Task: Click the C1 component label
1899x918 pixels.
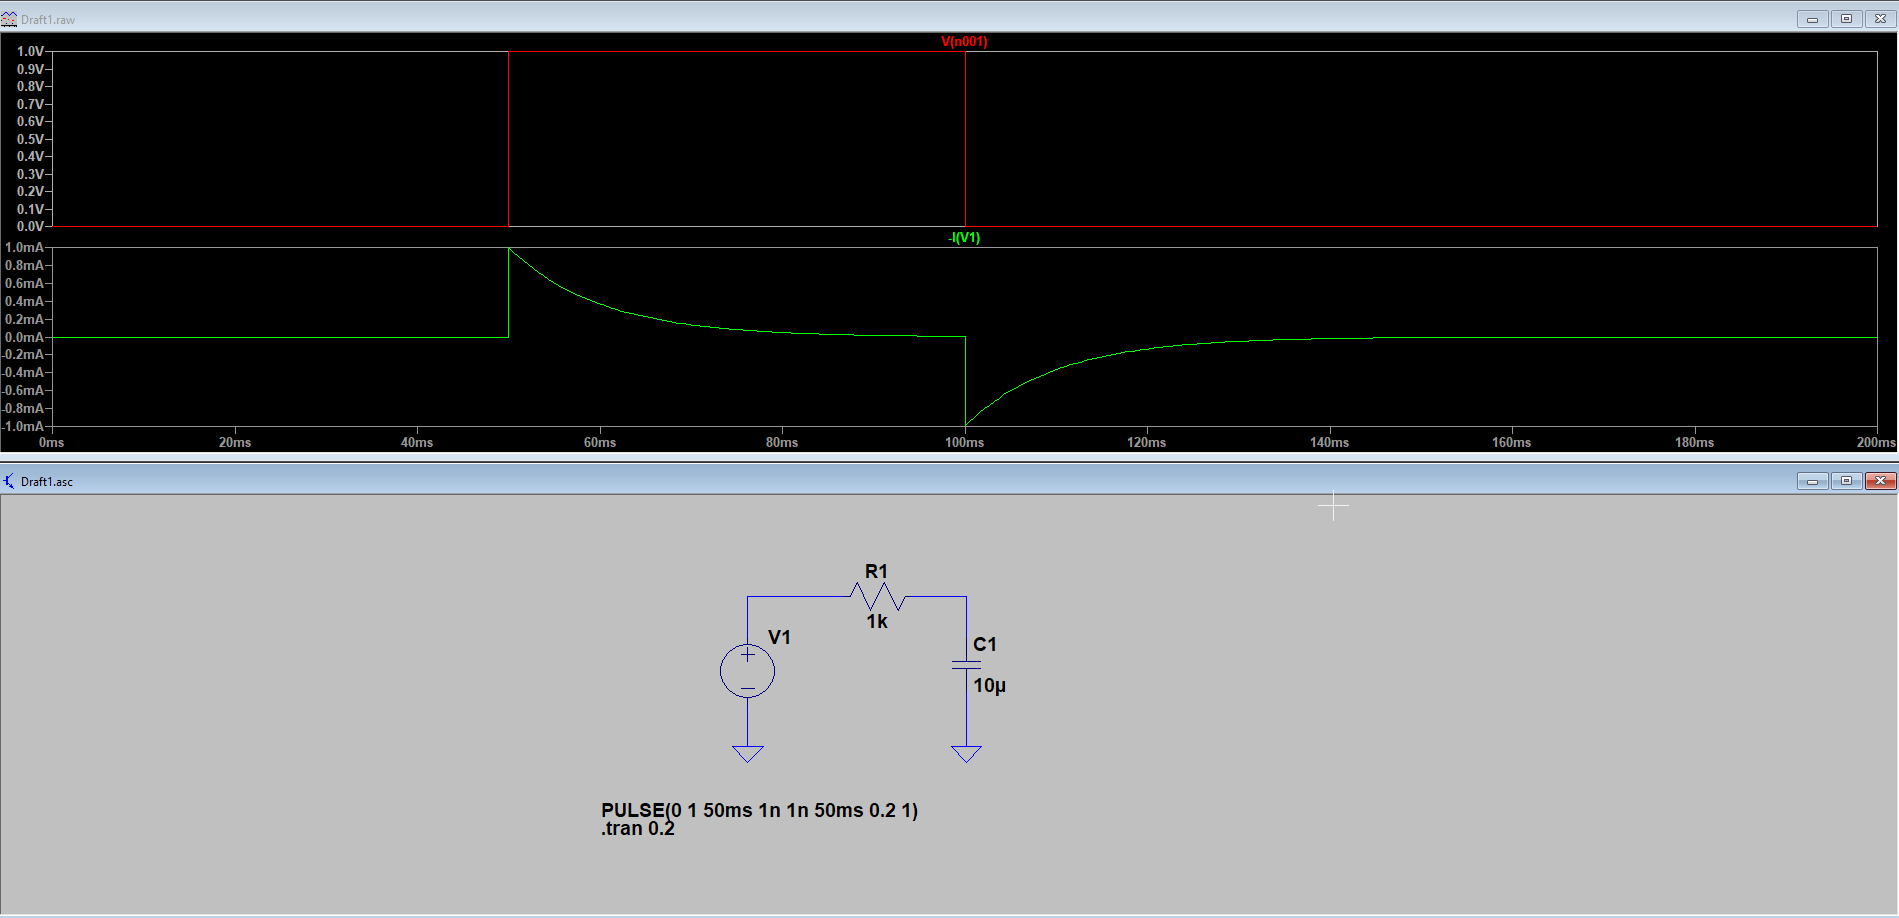Action: pyautogui.click(x=985, y=644)
